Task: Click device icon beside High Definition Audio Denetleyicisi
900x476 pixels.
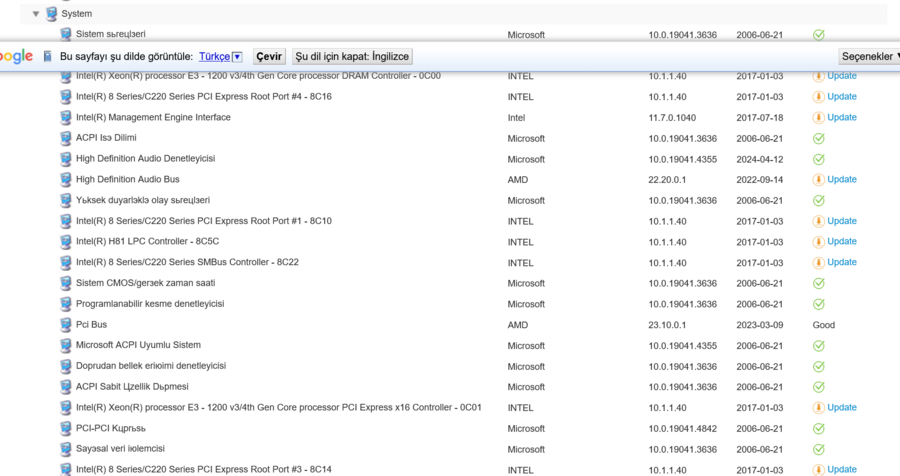Action: coord(66,159)
